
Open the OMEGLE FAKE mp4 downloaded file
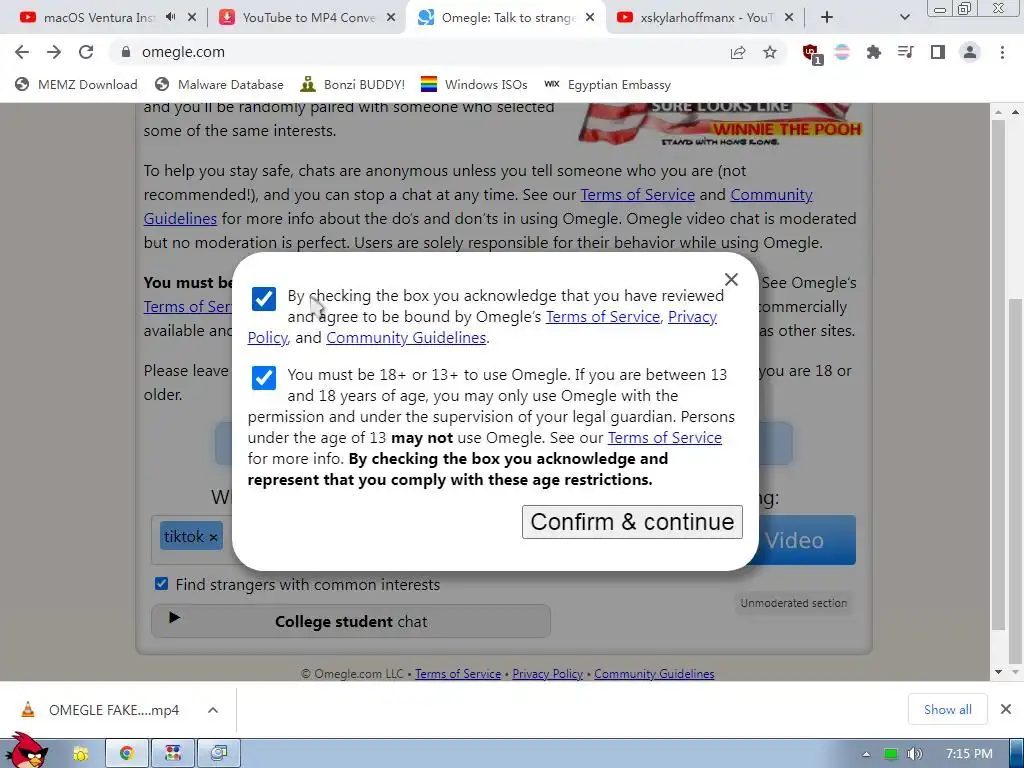[x=114, y=710]
